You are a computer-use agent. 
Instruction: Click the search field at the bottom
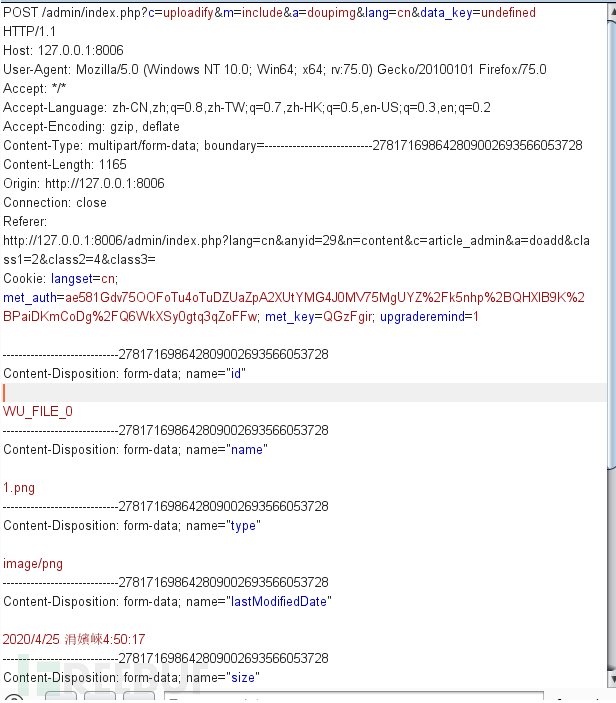point(354,696)
